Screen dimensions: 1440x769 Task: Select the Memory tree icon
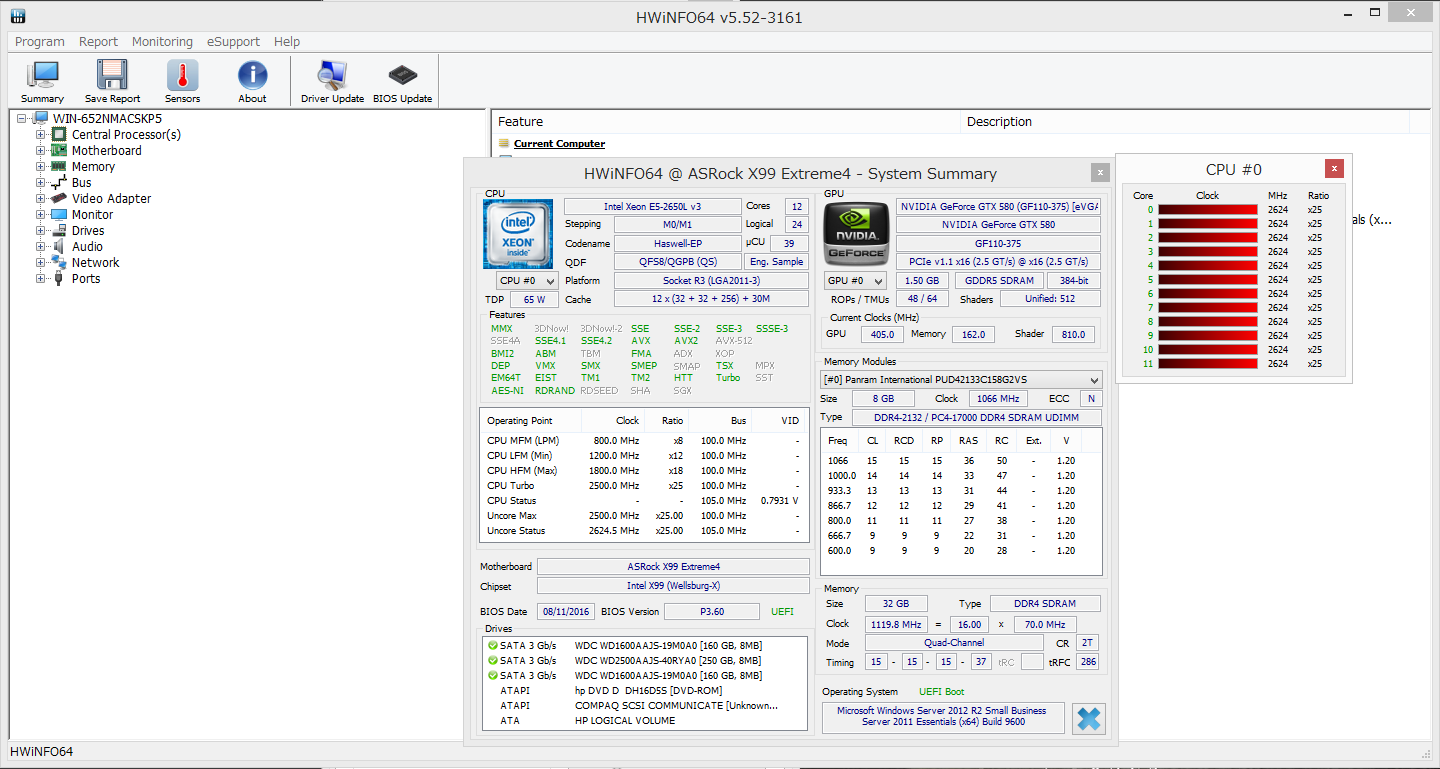(59, 166)
